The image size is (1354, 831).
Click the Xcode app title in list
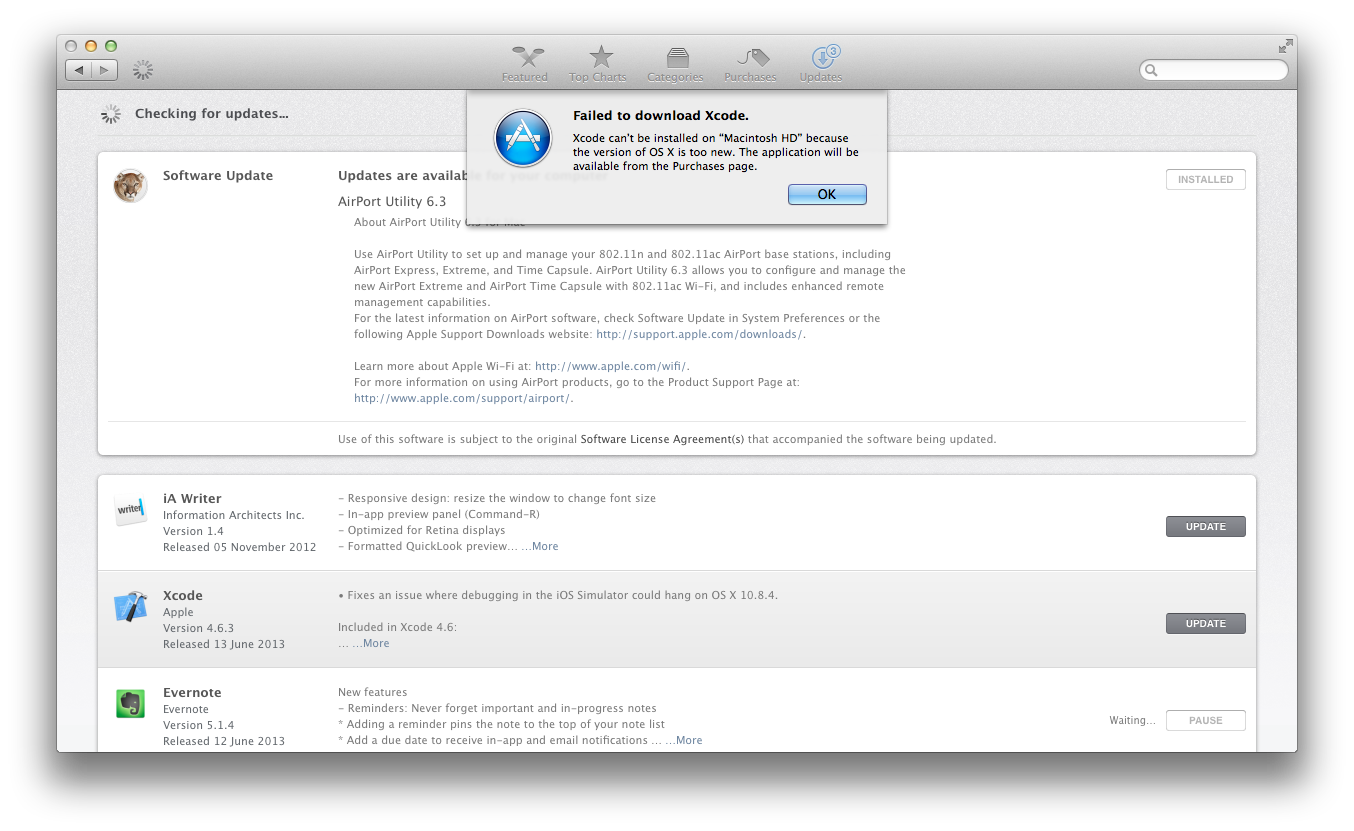pyautogui.click(x=183, y=595)
